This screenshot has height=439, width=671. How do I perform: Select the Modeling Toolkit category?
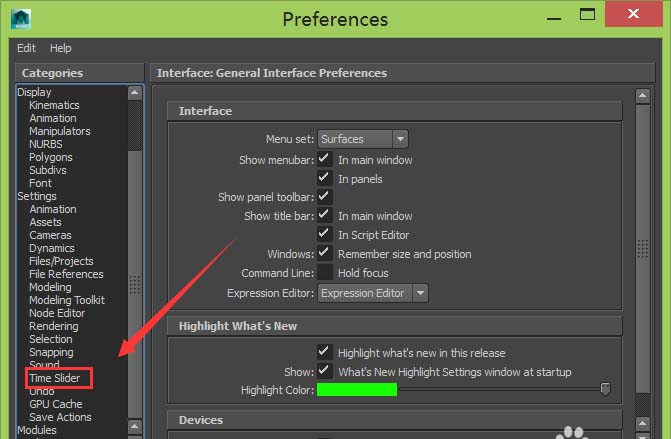tap(67, 300)
